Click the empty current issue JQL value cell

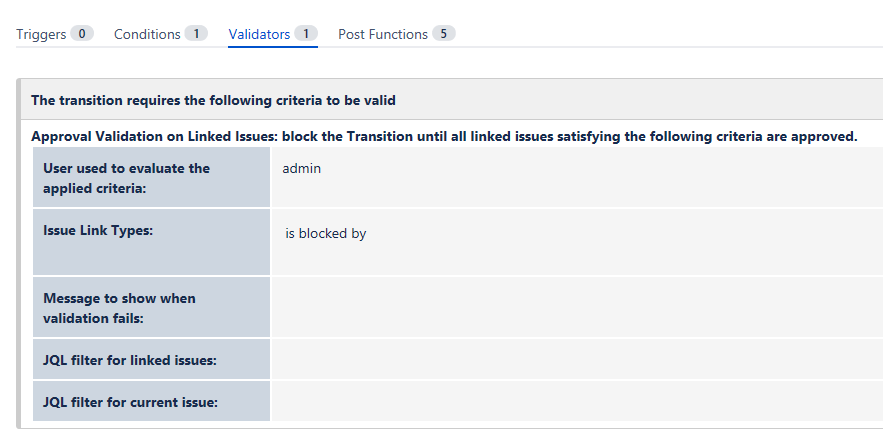(575, 402)
